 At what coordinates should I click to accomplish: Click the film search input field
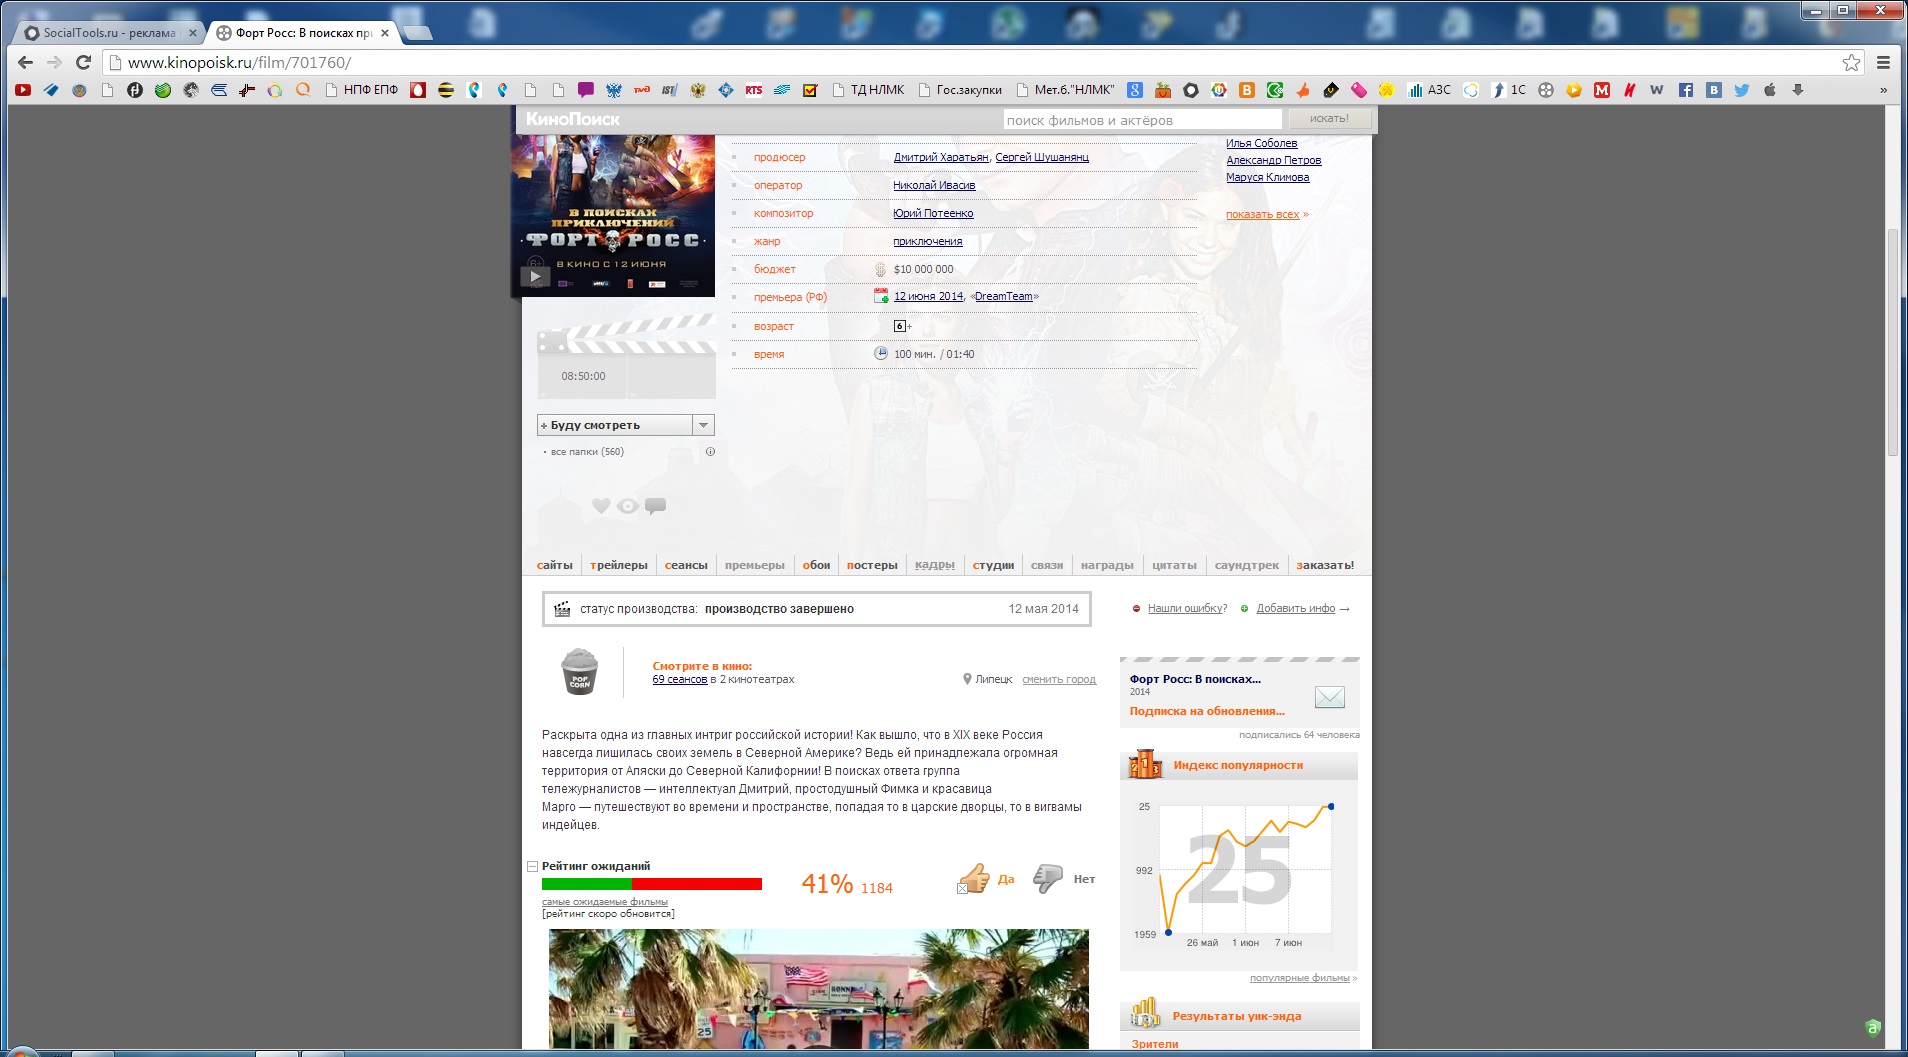(1143, 120)
